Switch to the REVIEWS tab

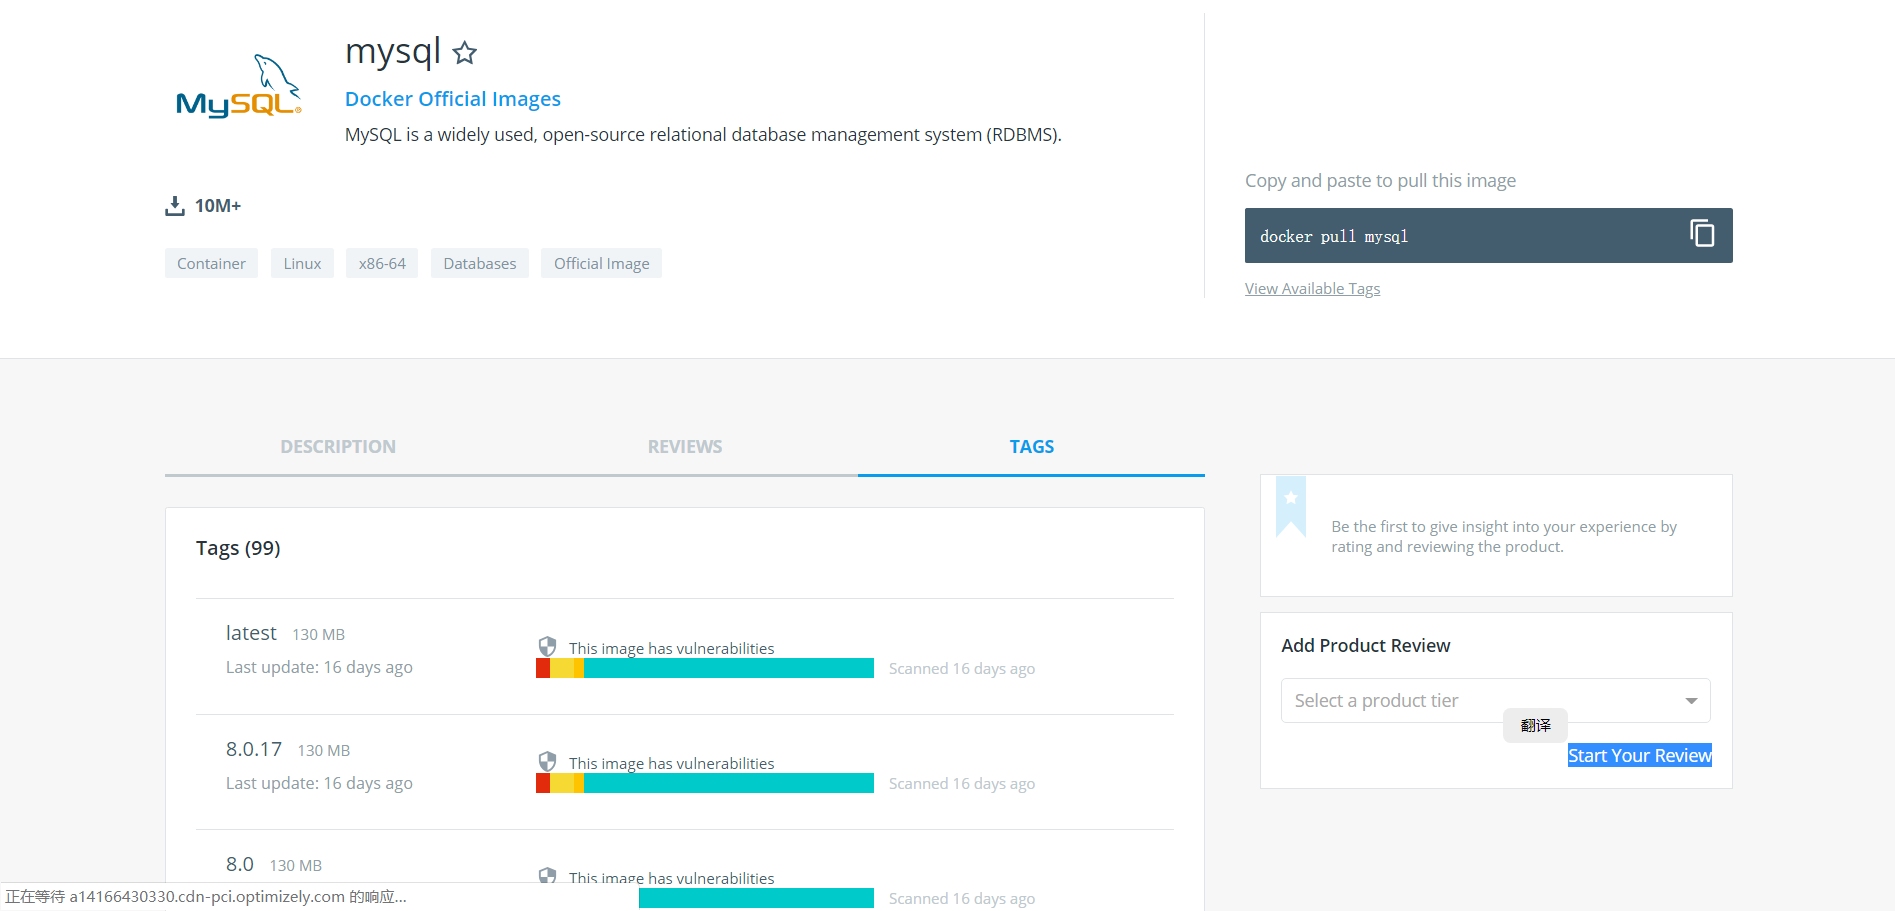click(x=685, y=447)
